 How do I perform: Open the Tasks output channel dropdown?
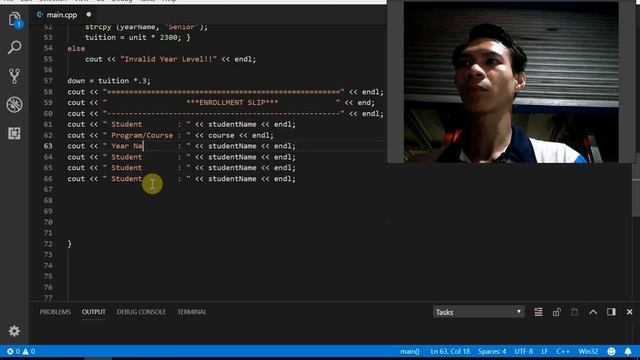coord(478,312)
